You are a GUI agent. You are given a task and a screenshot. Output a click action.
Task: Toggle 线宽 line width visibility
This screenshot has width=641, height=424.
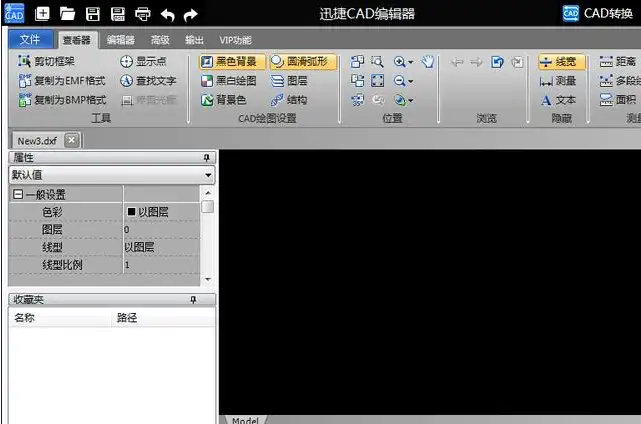click(x=561, y=62)
